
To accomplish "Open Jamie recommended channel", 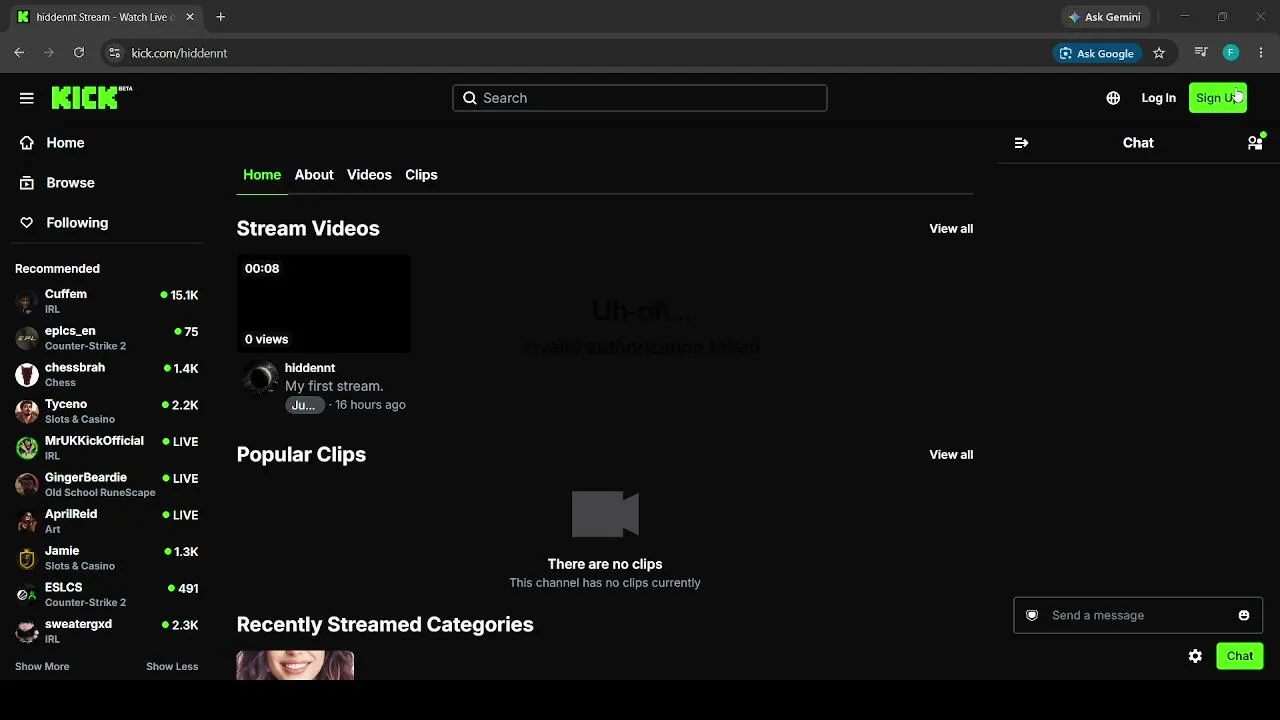I will pos(107,558).
